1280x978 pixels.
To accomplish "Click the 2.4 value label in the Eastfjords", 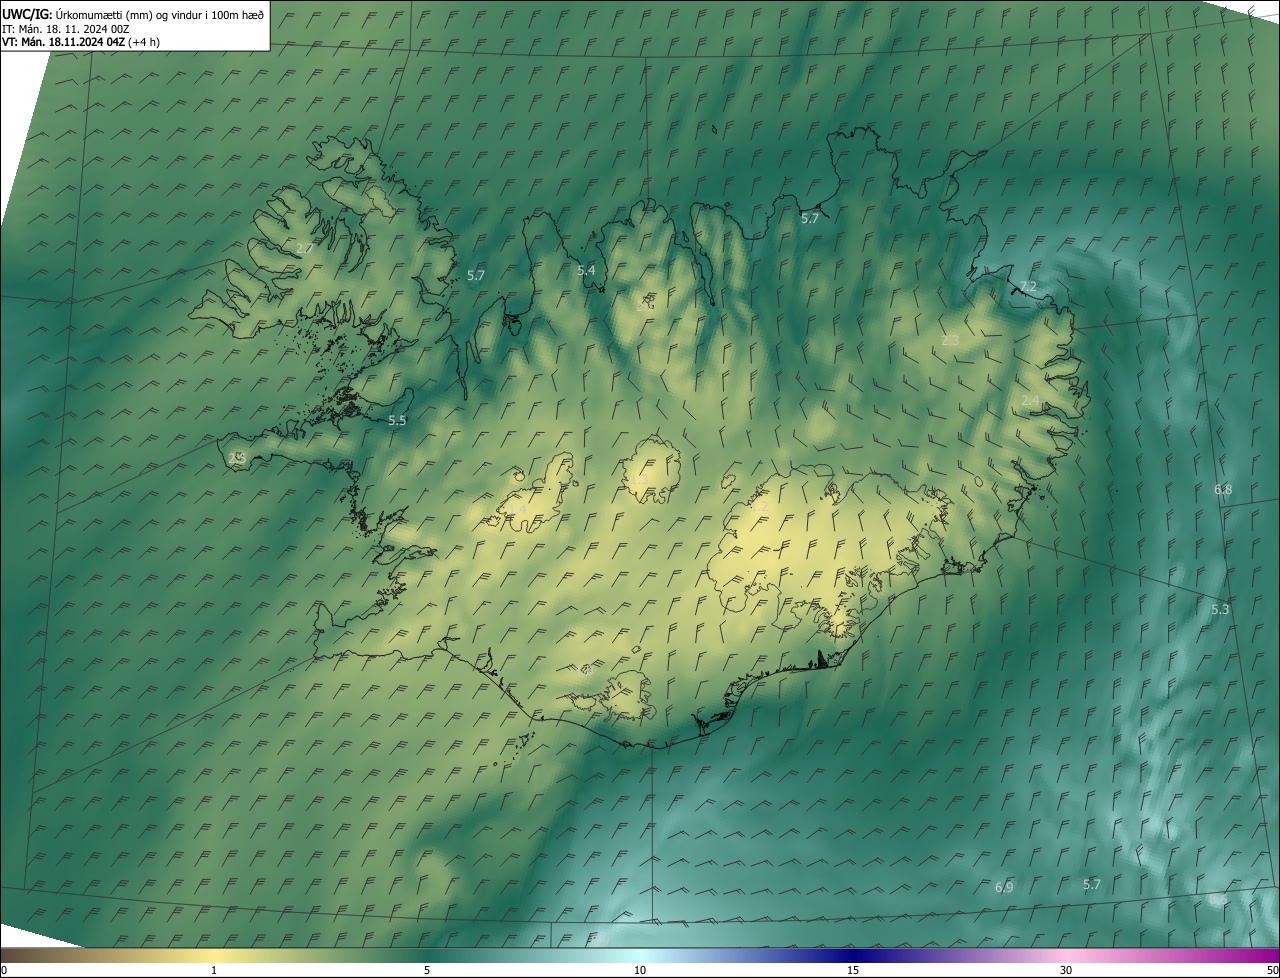I will tap(1030, 401).
